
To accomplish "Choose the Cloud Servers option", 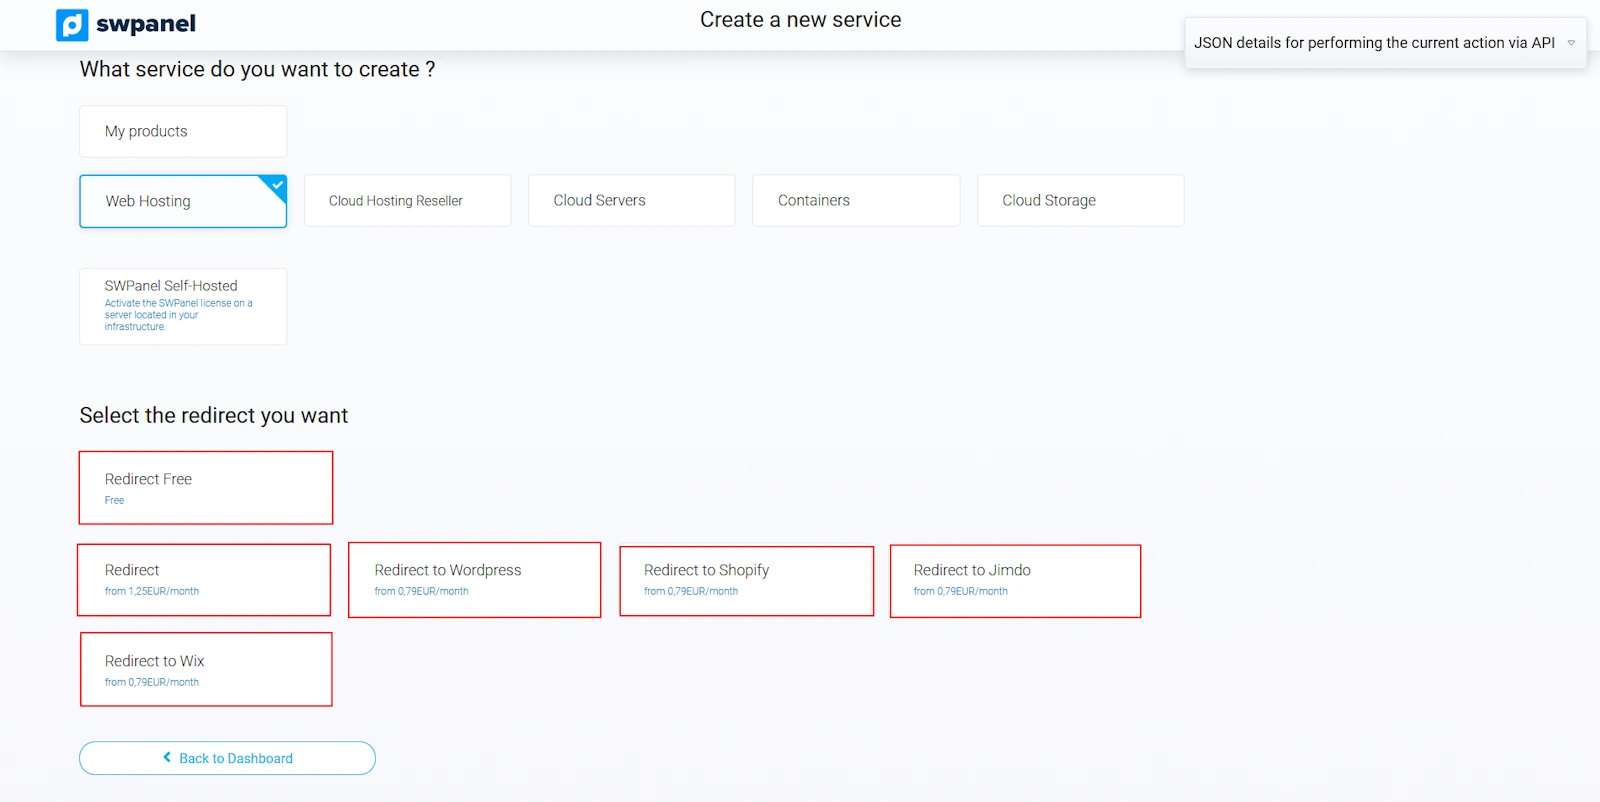I will coord(631,201).
